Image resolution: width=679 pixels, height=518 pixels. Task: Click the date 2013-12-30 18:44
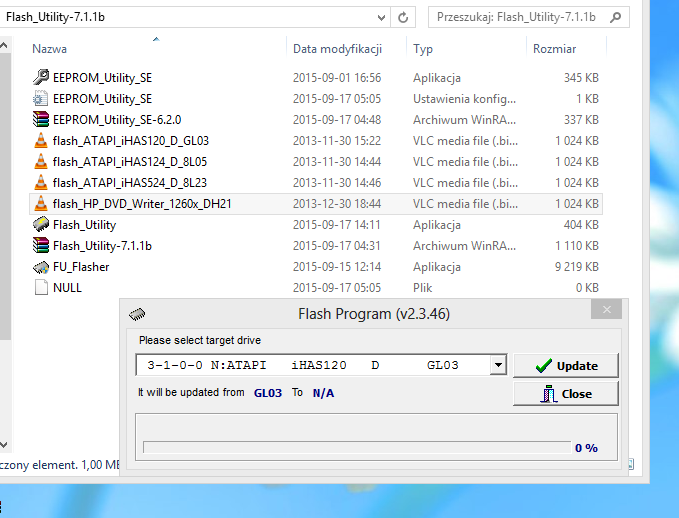pos(337,204)
